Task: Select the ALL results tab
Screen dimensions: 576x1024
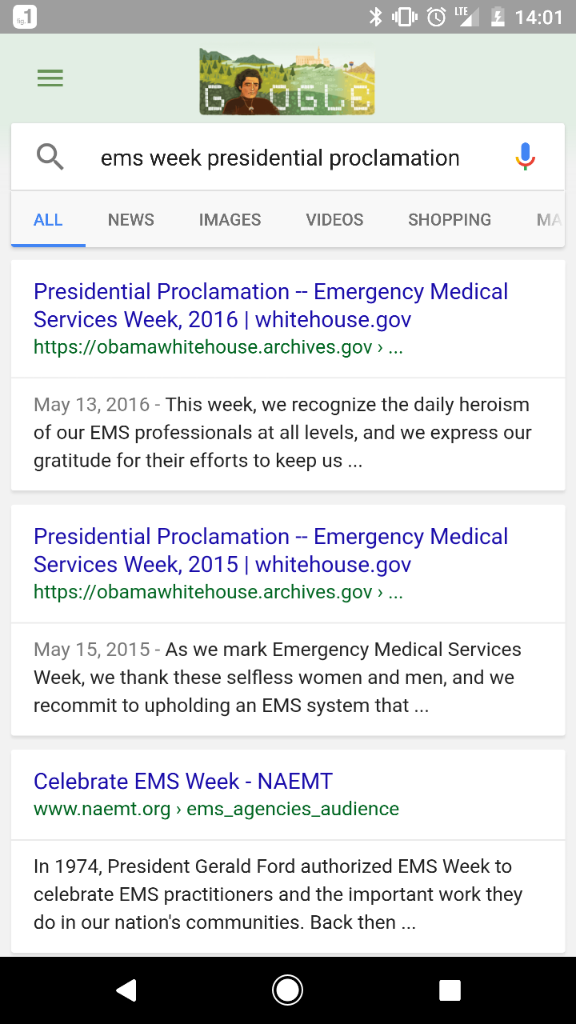Action: tap(48, 220)
